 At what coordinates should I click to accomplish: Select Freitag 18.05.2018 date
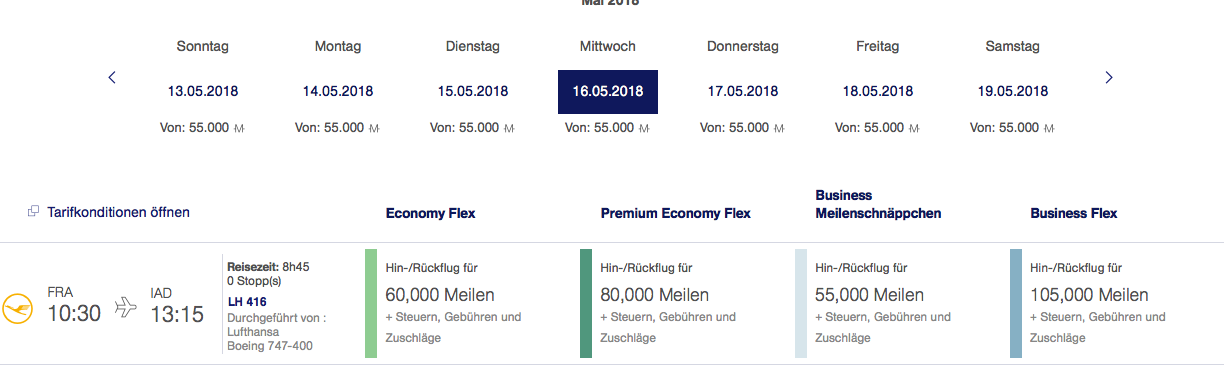tap(878, 91)
